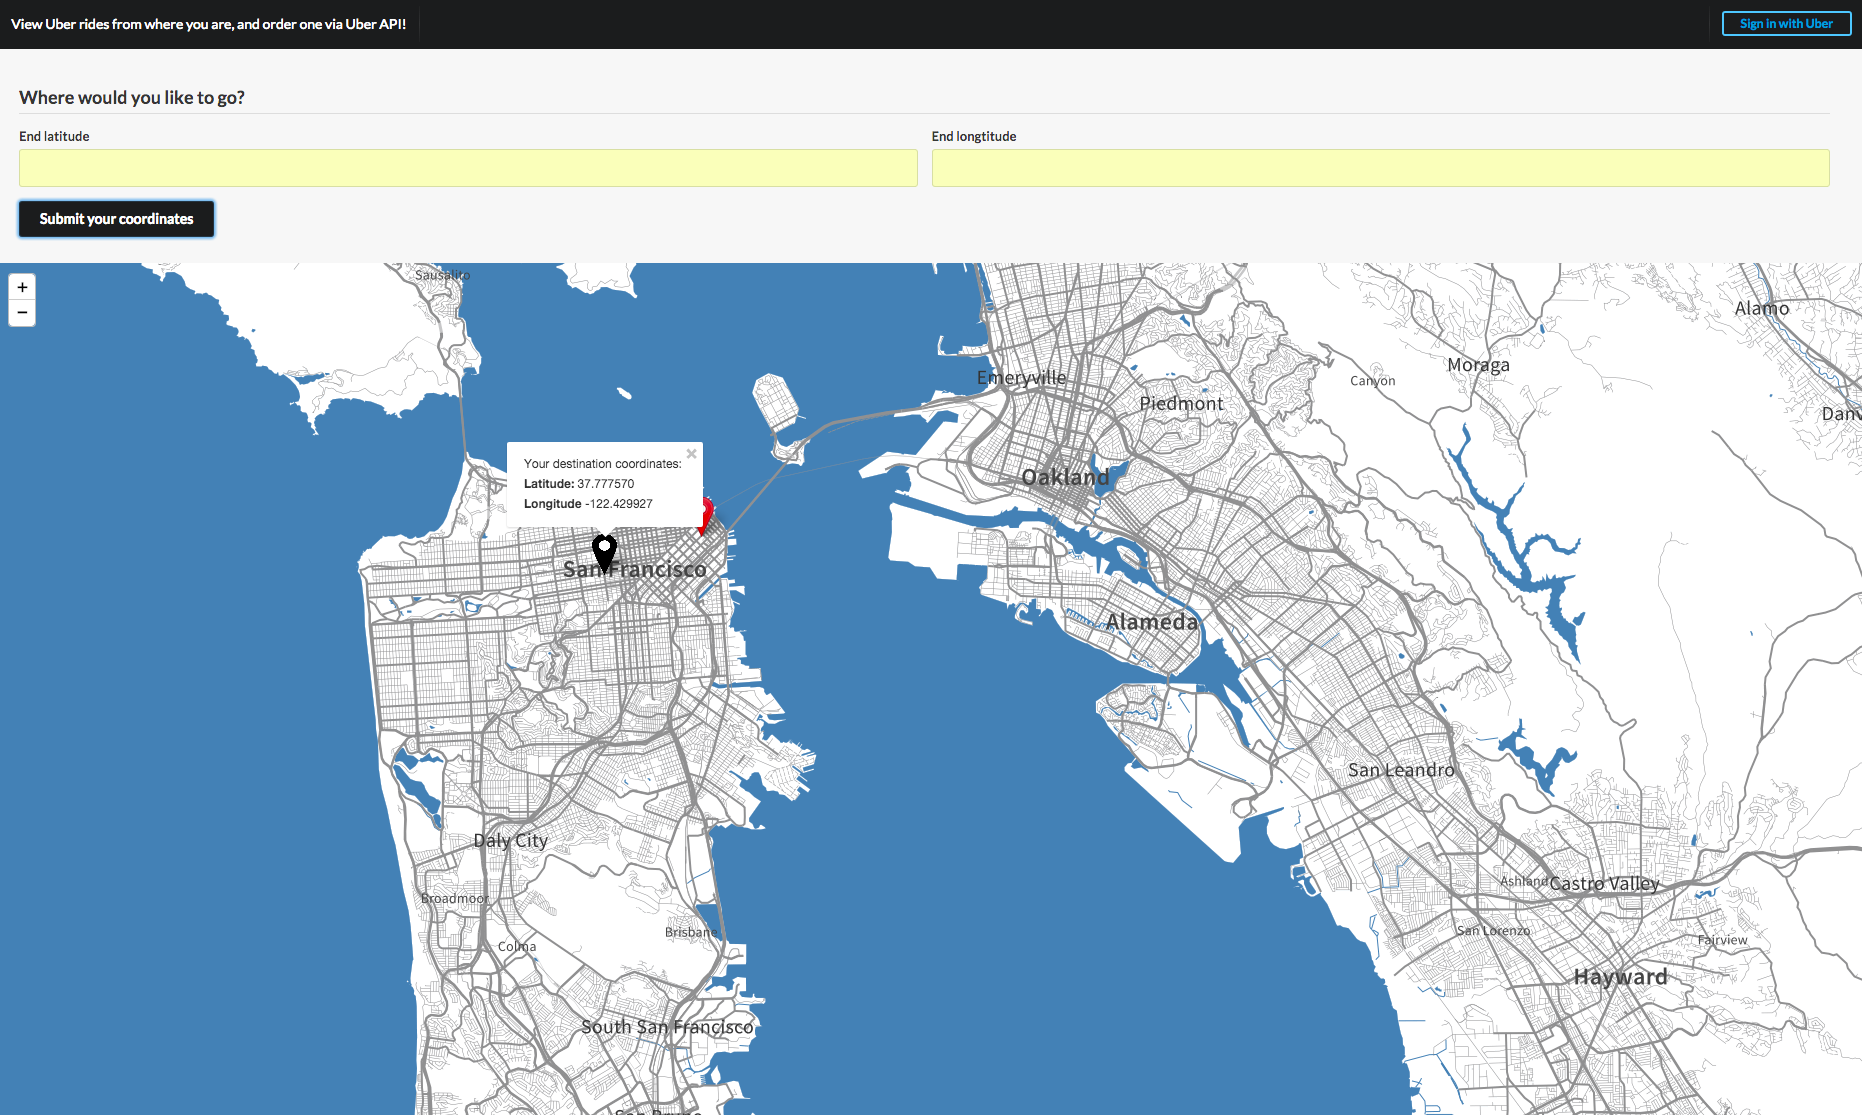The width and height of the screenshot is (1862, 1115).
Task: Click the Oakland label on the map
Action: 1066,477
